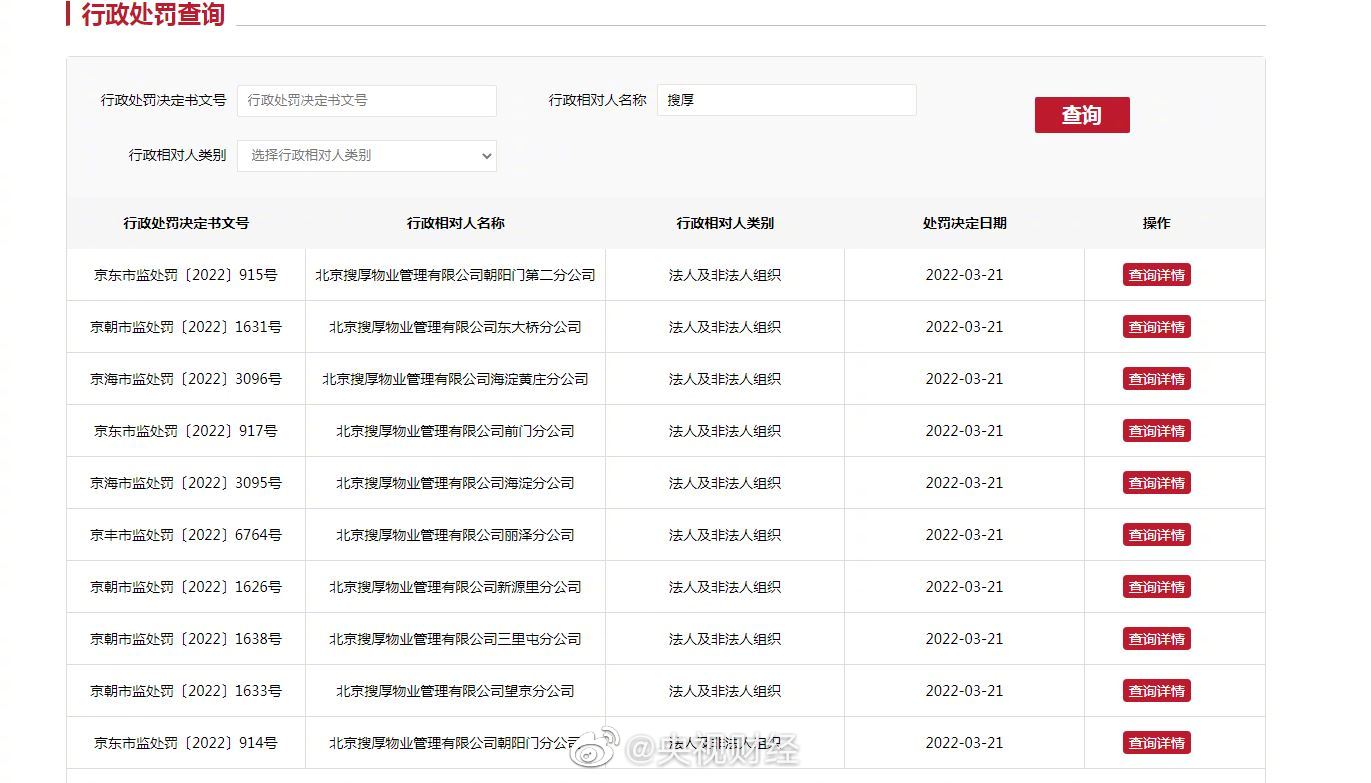This screenshot has width=1371, height=783.
Task: Select 法人及非法人组织 in 朝阳门第二分公司 row
Action: (725, 275)
